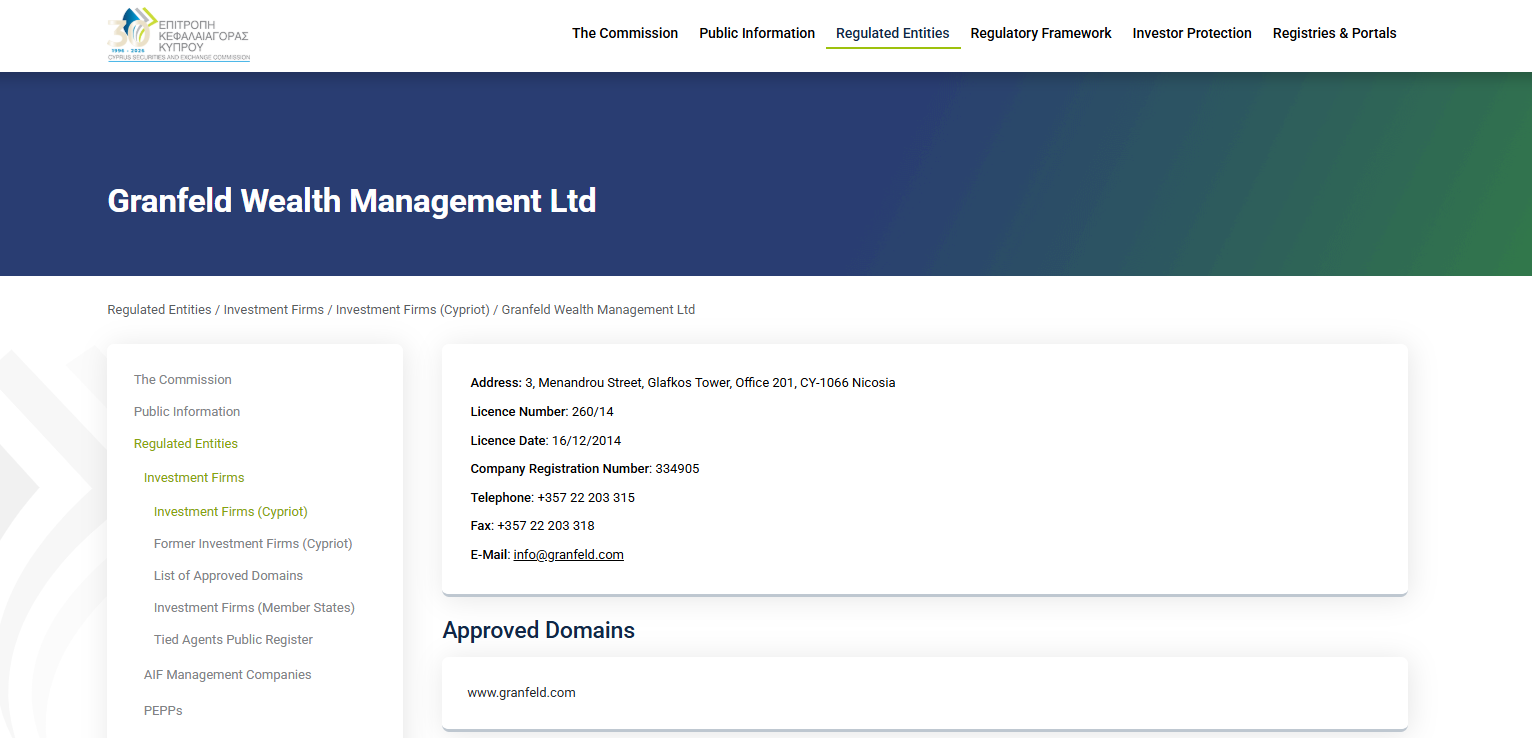
Task: Click Company Registration Number 334905 text
Action: pyautogui.click(x=585, y=469)
